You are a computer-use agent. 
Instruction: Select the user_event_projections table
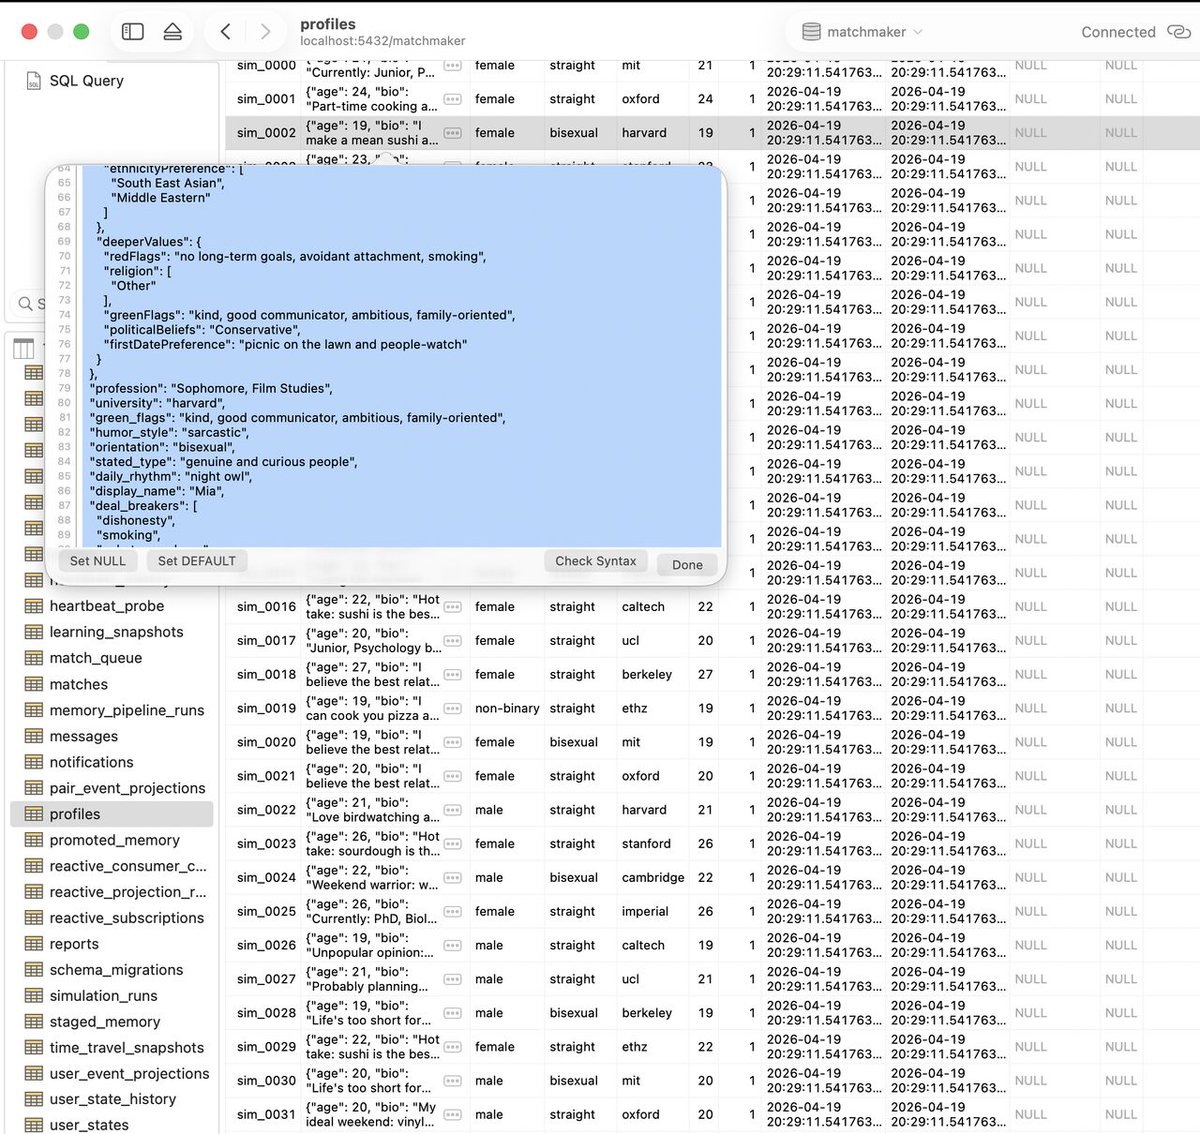130,1074
